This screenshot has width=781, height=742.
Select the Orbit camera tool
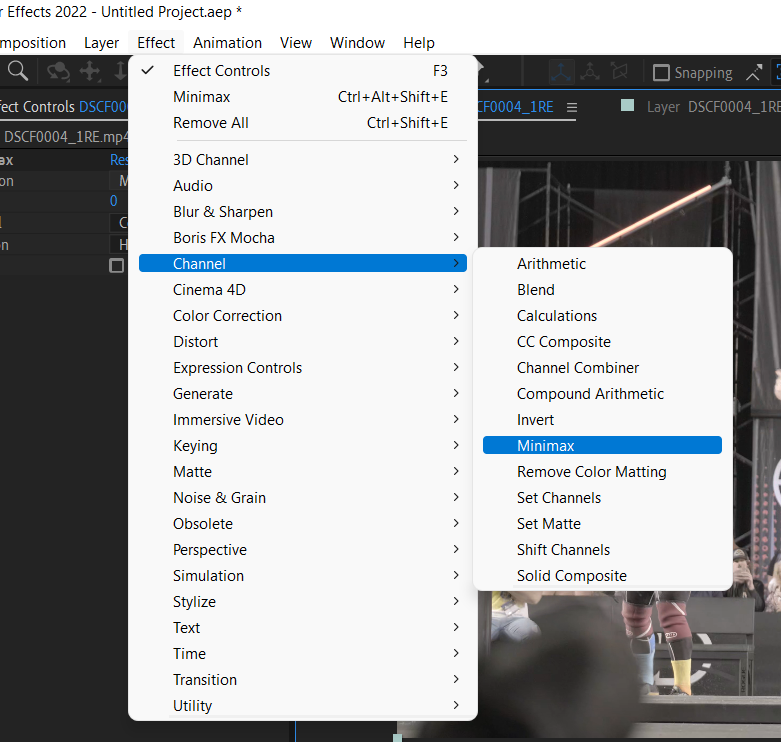(58, 71)
